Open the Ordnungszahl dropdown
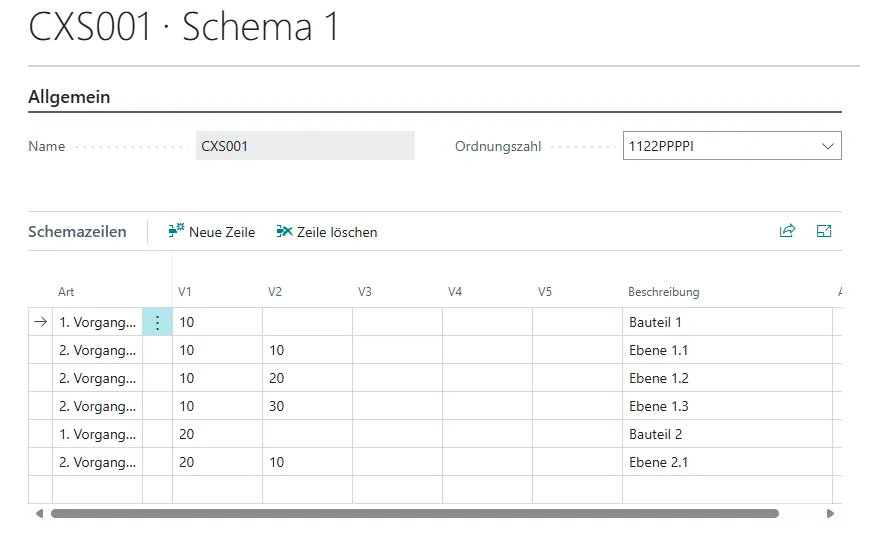872x552 pixels. [x=827, y=146]
